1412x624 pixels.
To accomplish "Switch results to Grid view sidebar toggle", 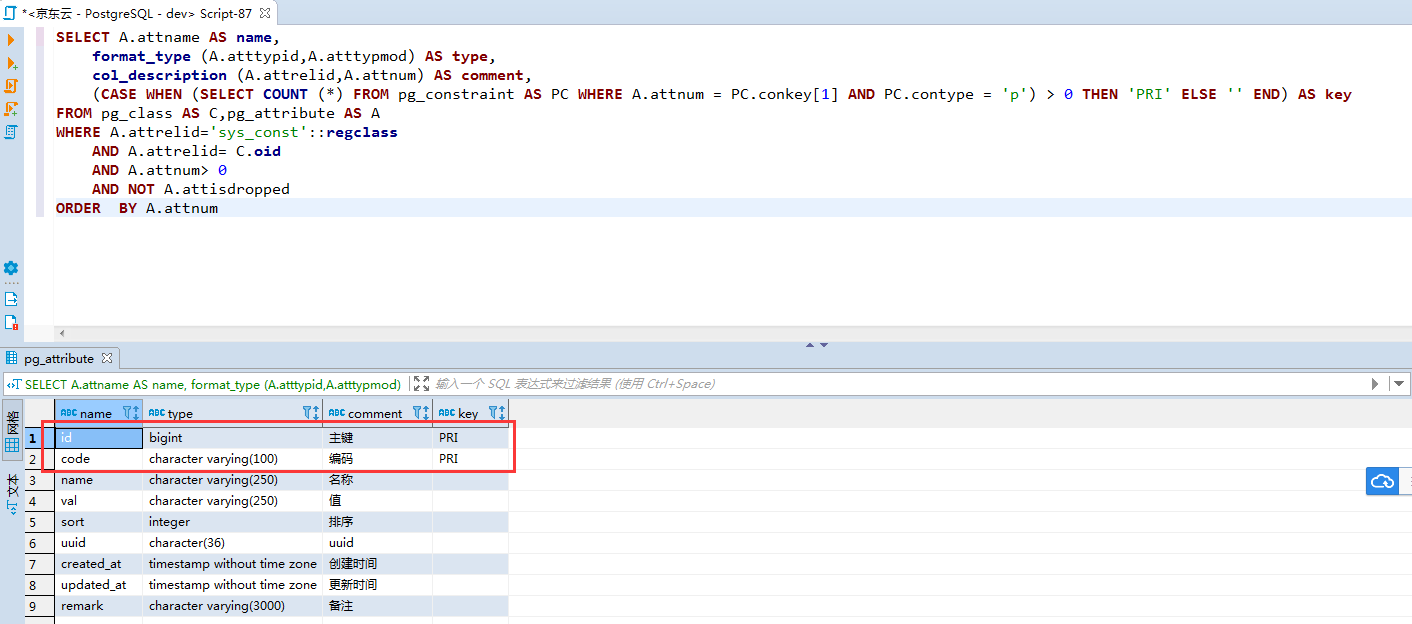I will coord(12,435).
